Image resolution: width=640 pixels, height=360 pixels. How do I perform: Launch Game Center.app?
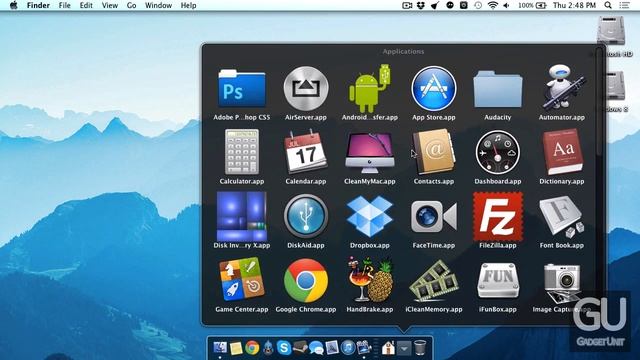pyautogui.click(x=242, y=280)
